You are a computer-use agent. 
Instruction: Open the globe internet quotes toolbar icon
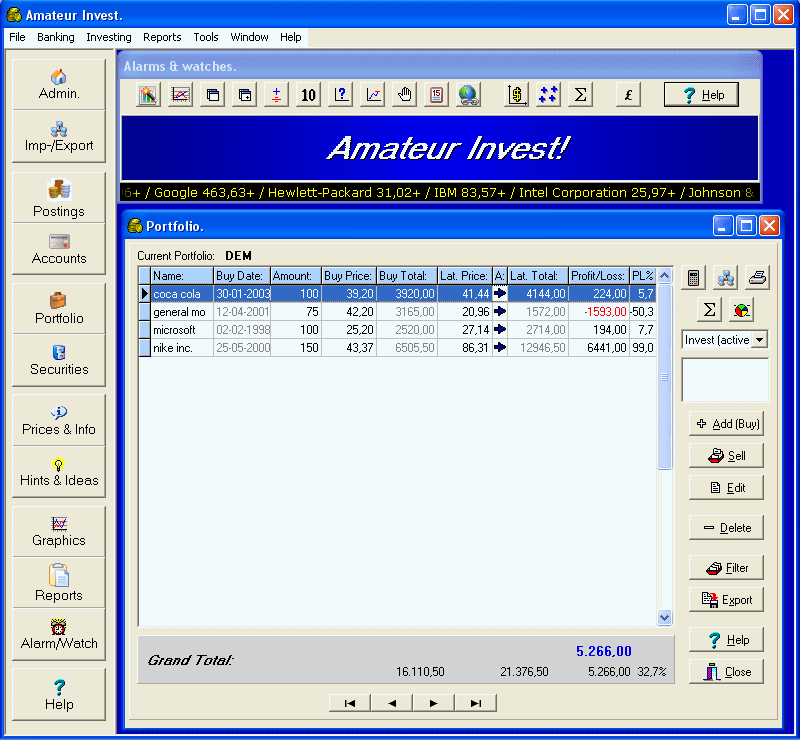[469, 93]
